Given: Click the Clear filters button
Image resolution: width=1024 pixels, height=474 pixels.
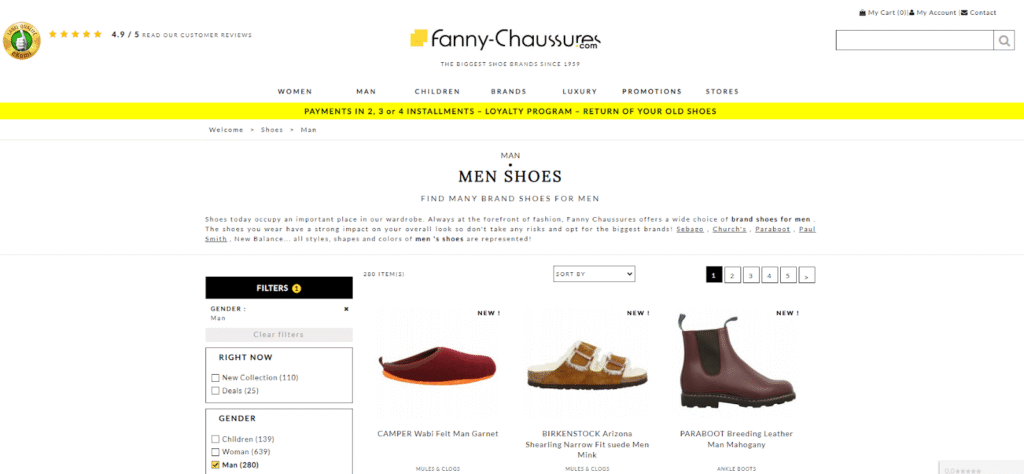Looking at the screenshot, I should click(279, 334).
